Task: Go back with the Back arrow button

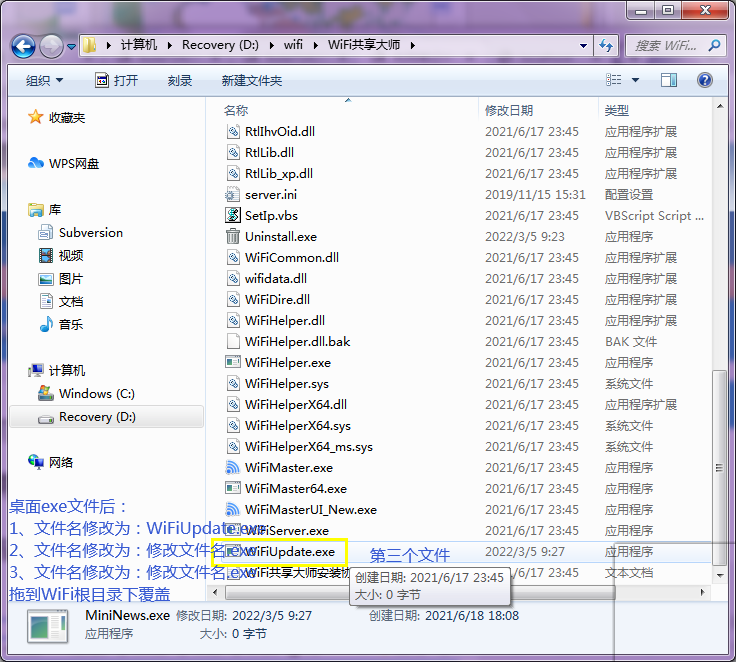Action: 23,46
